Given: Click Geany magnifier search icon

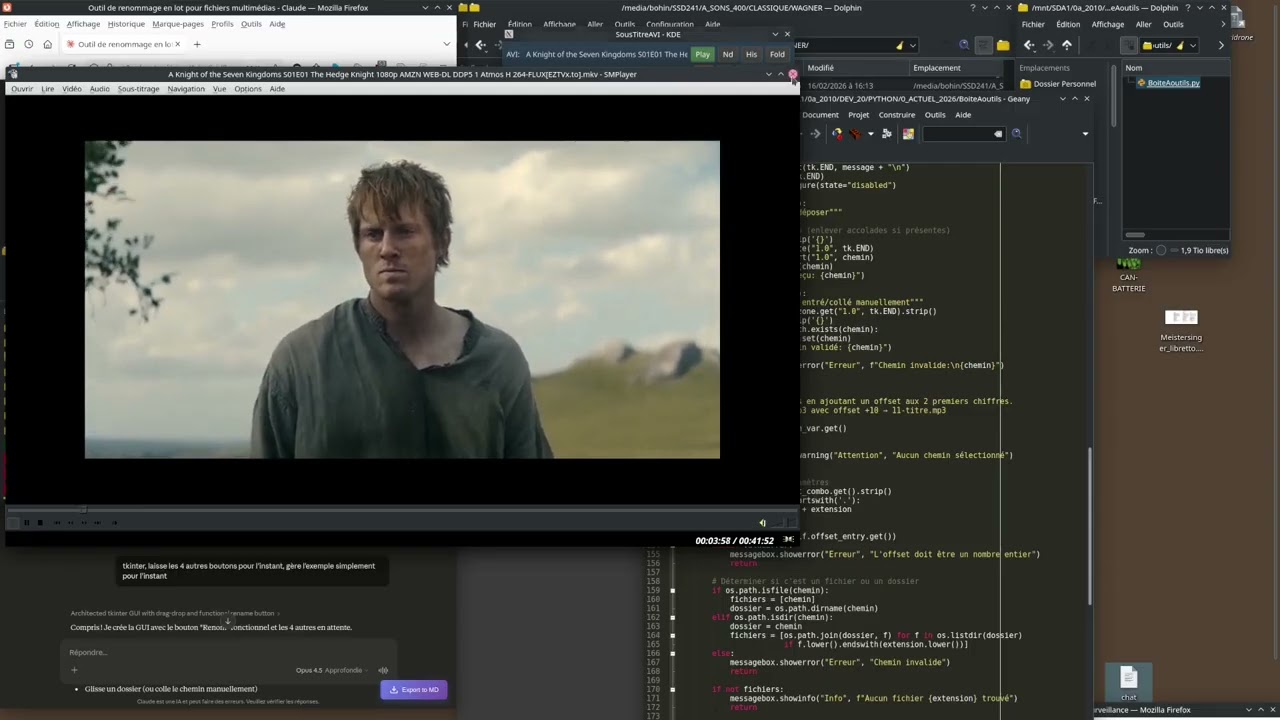Looking at the screenshot, I should click(x=1016, y=134).
